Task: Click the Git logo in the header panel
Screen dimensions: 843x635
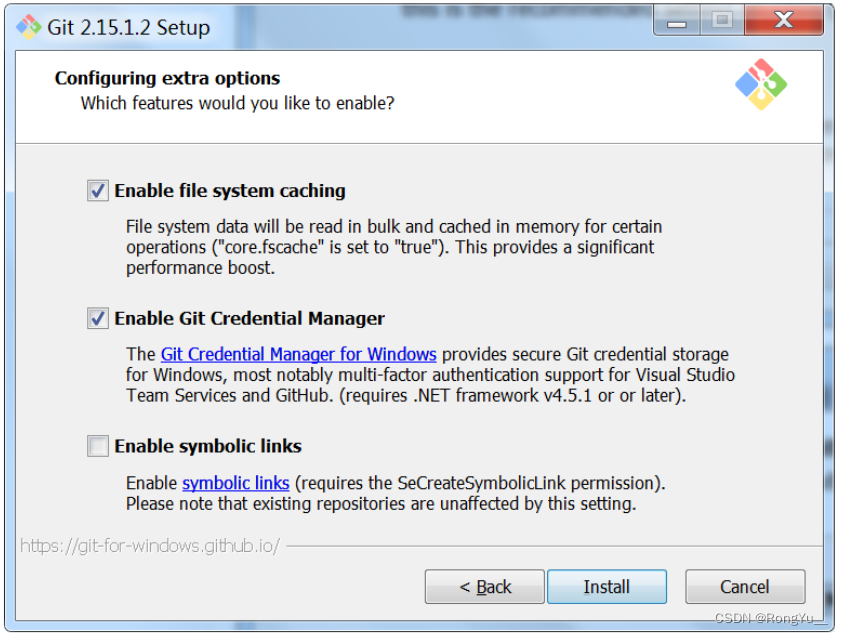Action: (761, 84)
